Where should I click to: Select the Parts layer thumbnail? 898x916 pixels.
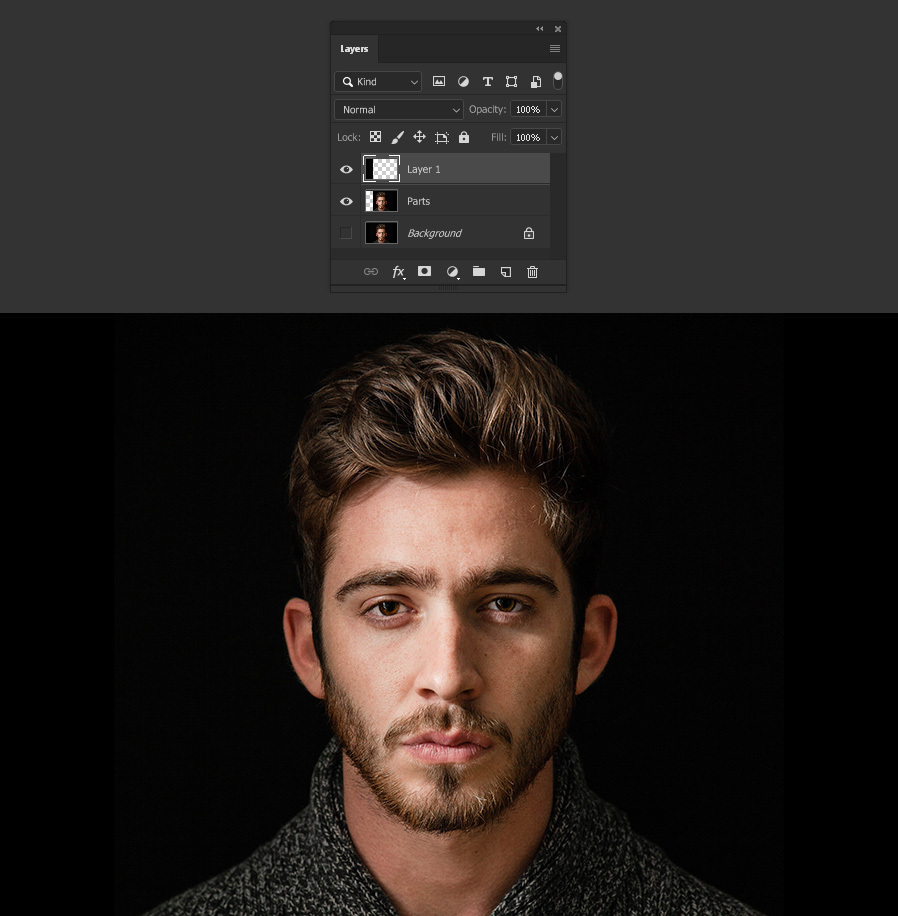click(x=382, y=201)
